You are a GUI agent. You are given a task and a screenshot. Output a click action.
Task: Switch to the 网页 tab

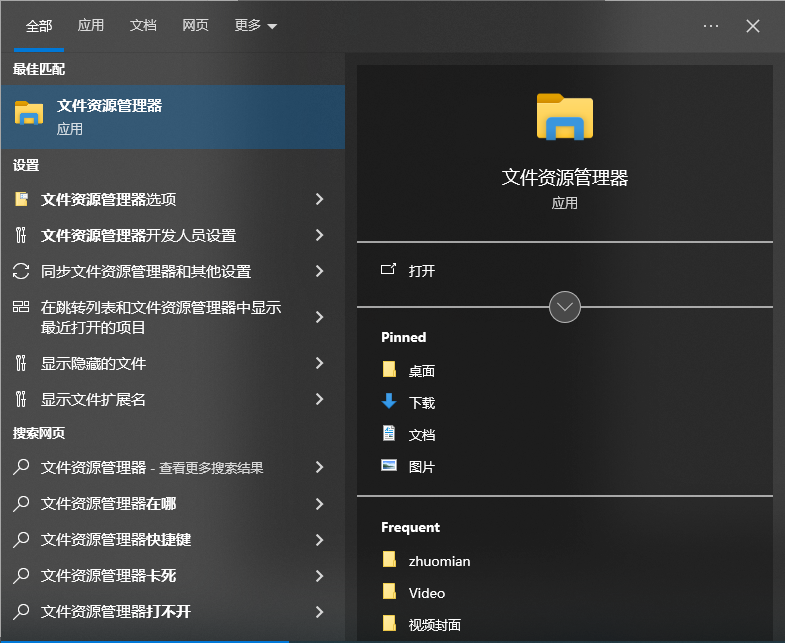[x=195, y=26]
